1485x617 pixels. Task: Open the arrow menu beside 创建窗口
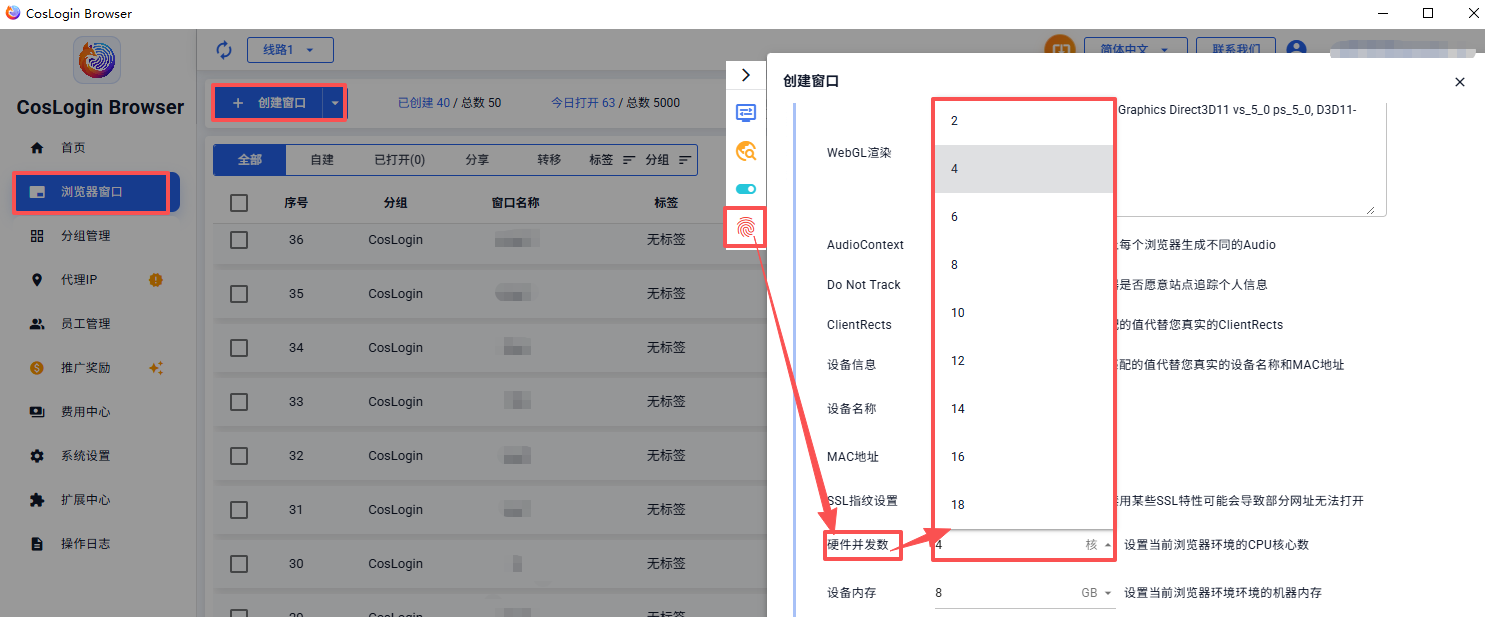(334, 102)
